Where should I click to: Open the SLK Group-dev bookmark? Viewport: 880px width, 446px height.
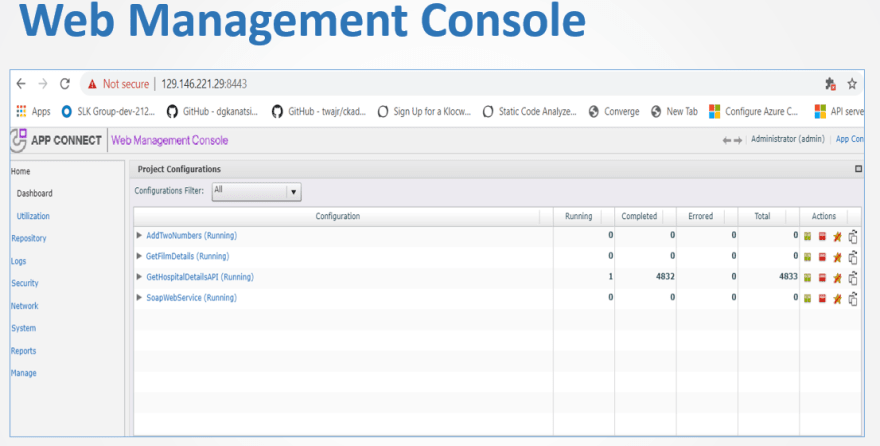coord(108,111)
